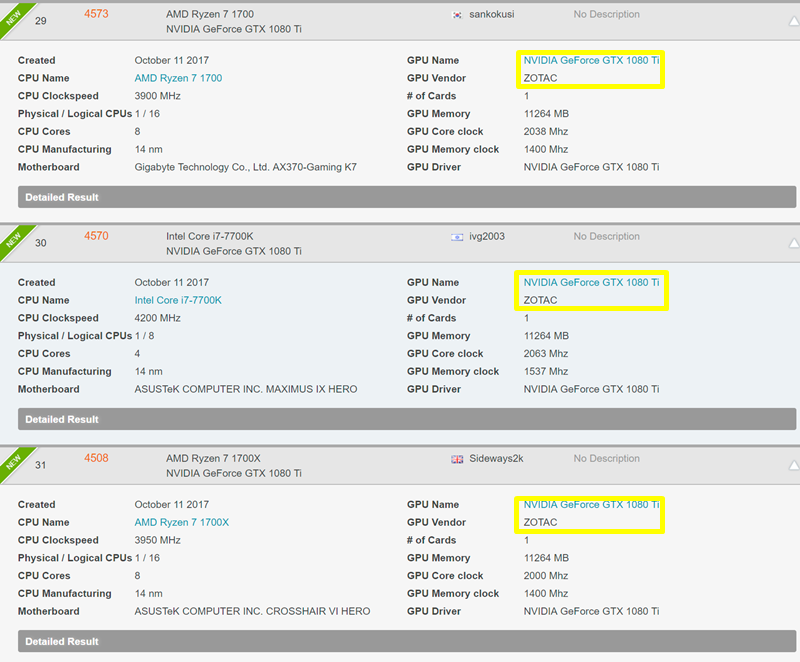Select the rank number 29
Image resolution: width=800 pixels, height=662 pixels.
(41, 21)
